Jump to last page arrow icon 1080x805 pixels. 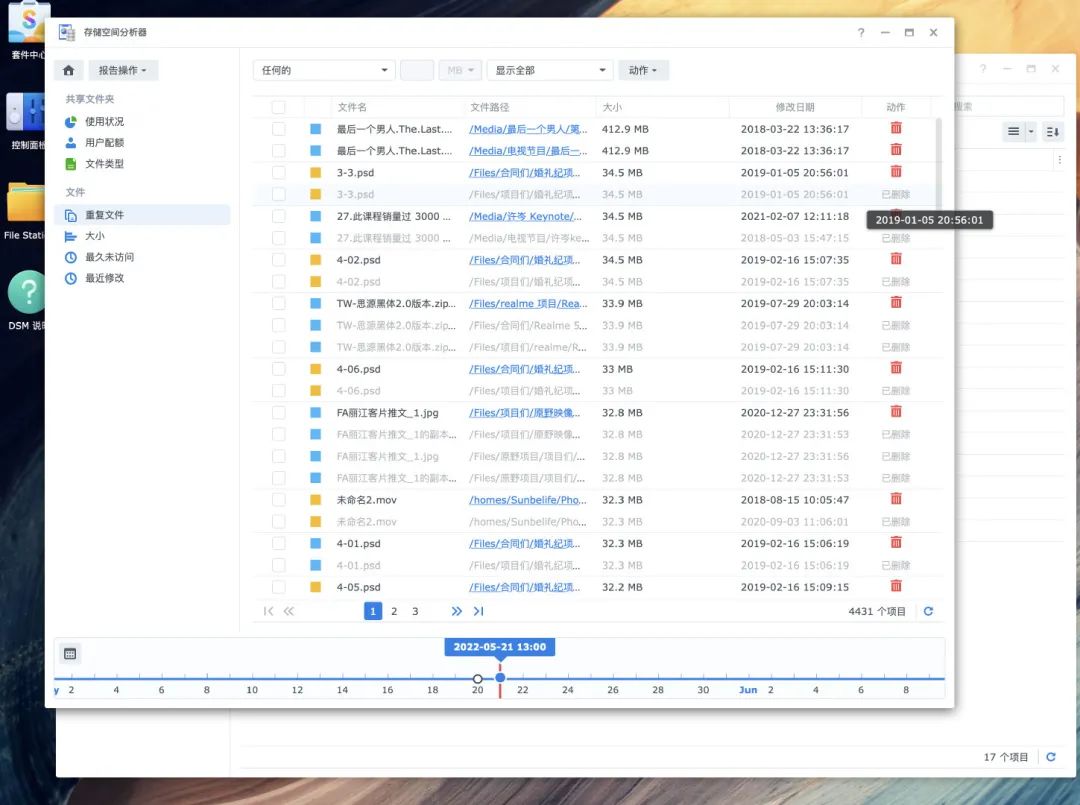pyautogui.click(x=479, y=611)
